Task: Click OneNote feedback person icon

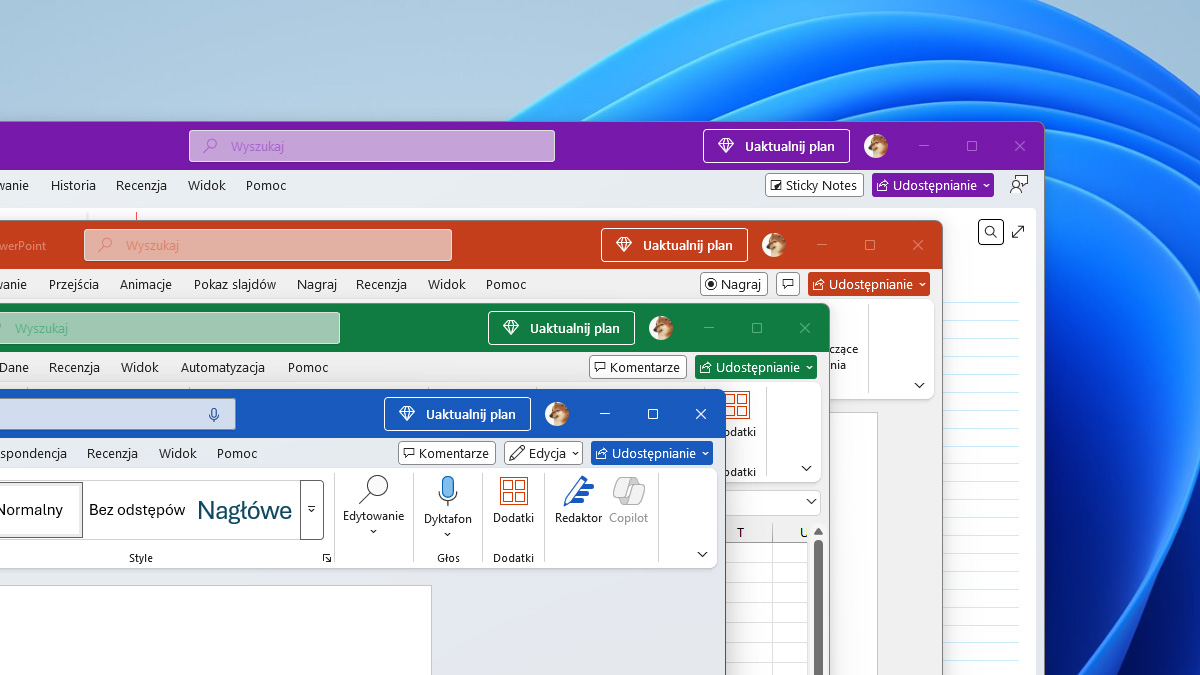Action: [x=1019, y=185]
